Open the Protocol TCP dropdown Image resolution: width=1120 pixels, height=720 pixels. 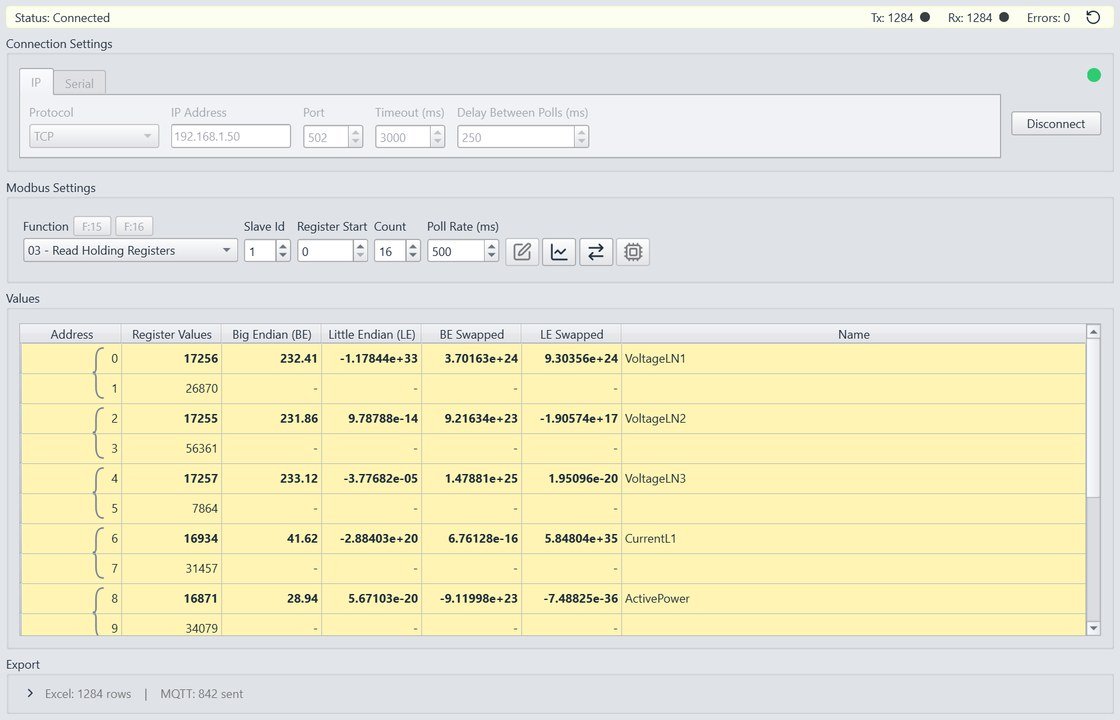94,136
